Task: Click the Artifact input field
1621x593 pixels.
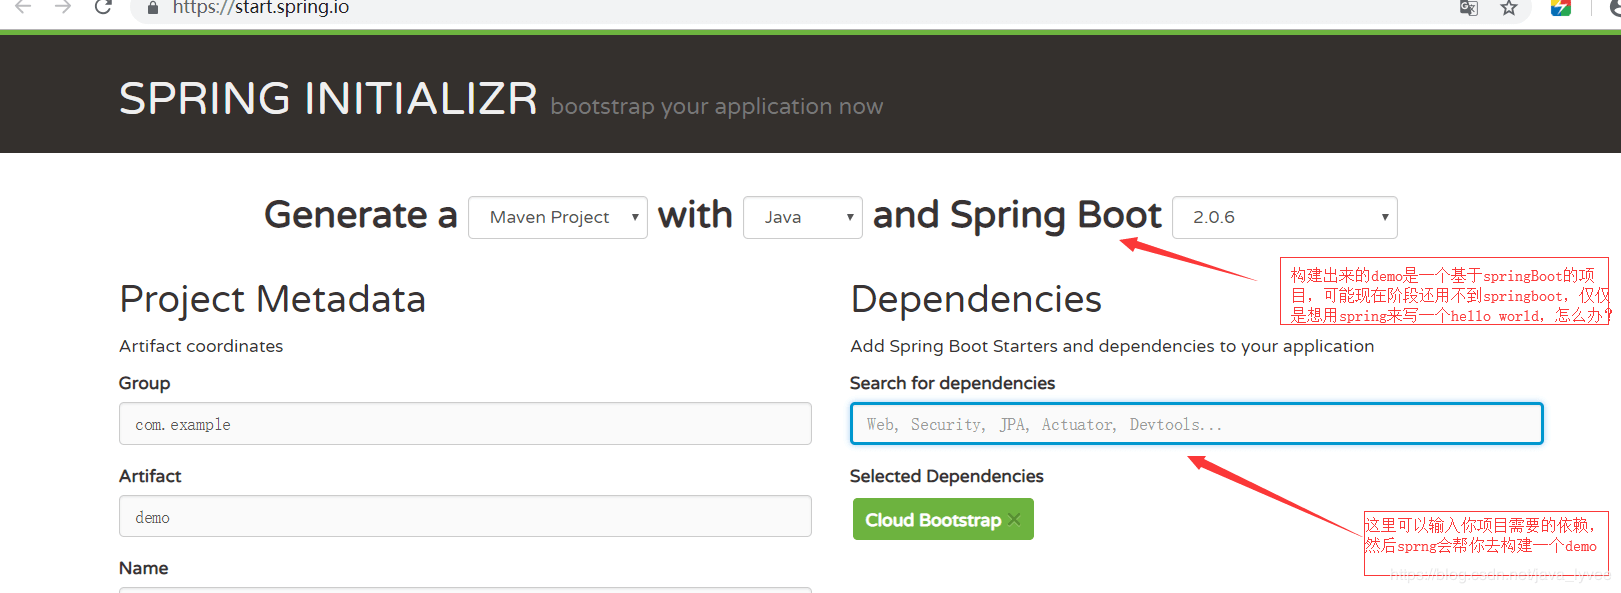Action: point(465,516)
